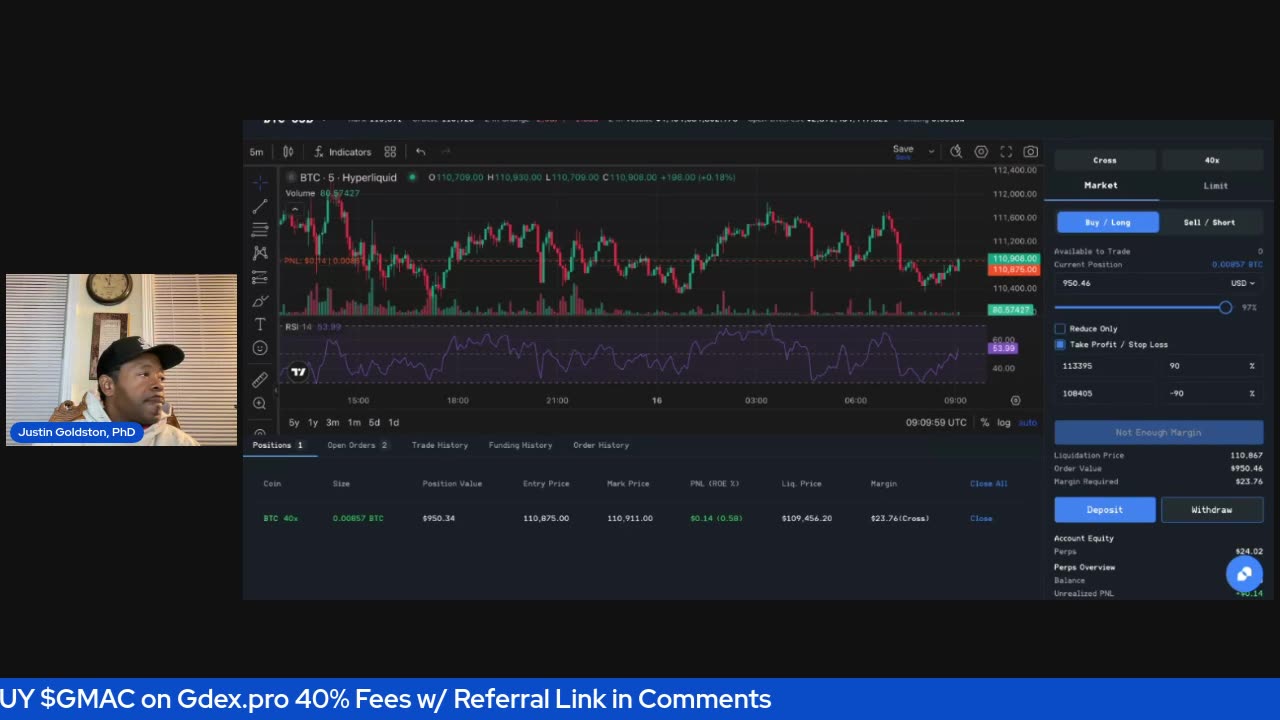Redo the chart action
The image size is (1280, 720).
point(446,152)
